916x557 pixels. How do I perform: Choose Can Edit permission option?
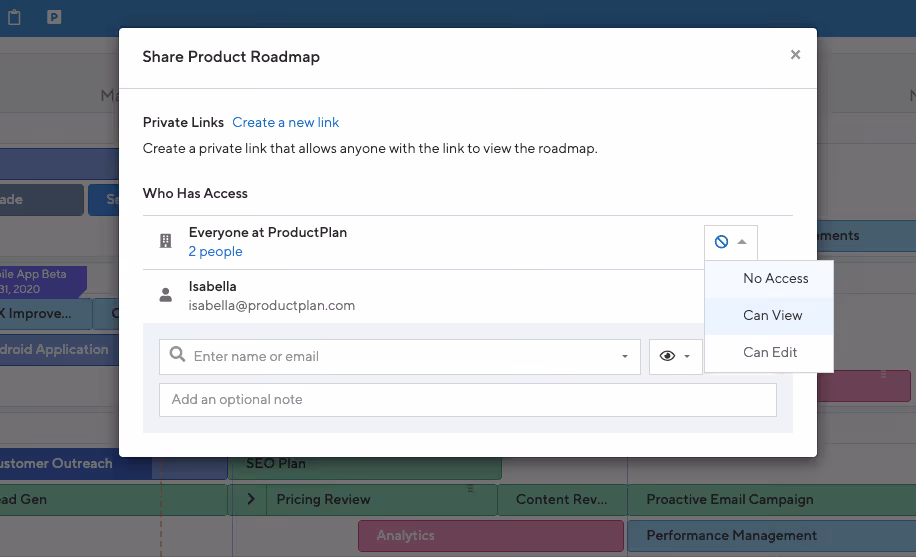[x=769, y=352]
